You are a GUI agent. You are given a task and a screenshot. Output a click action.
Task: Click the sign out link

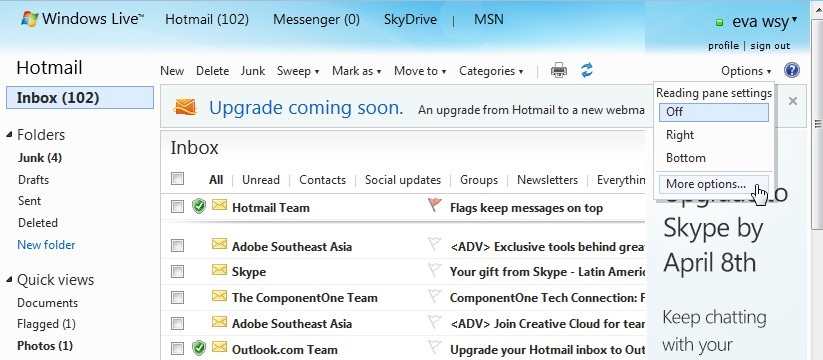770,46
